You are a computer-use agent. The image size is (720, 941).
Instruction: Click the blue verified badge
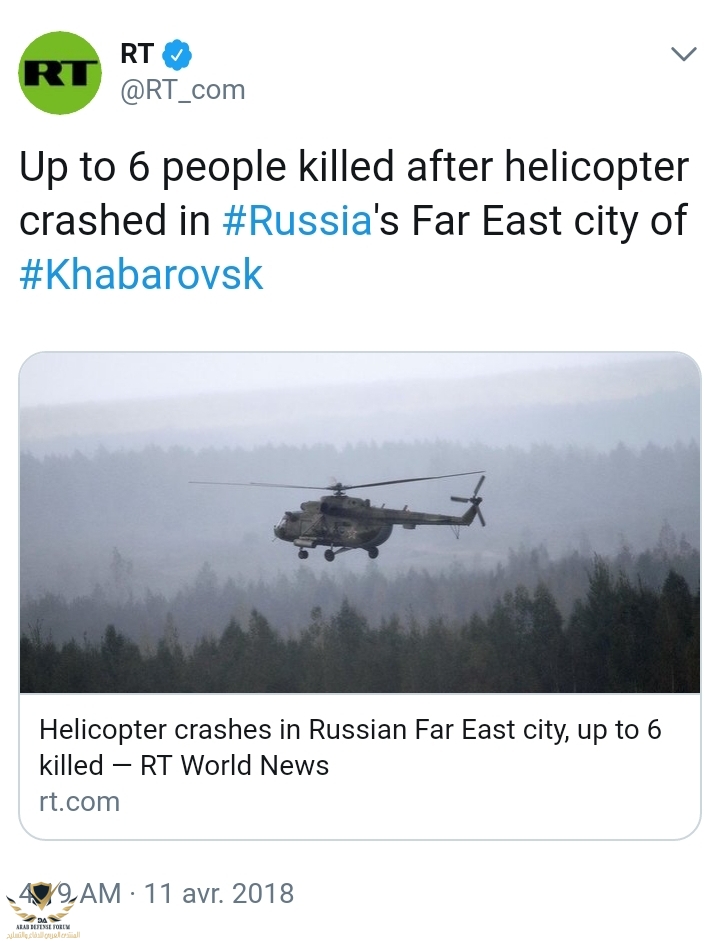tap(177, 54)
